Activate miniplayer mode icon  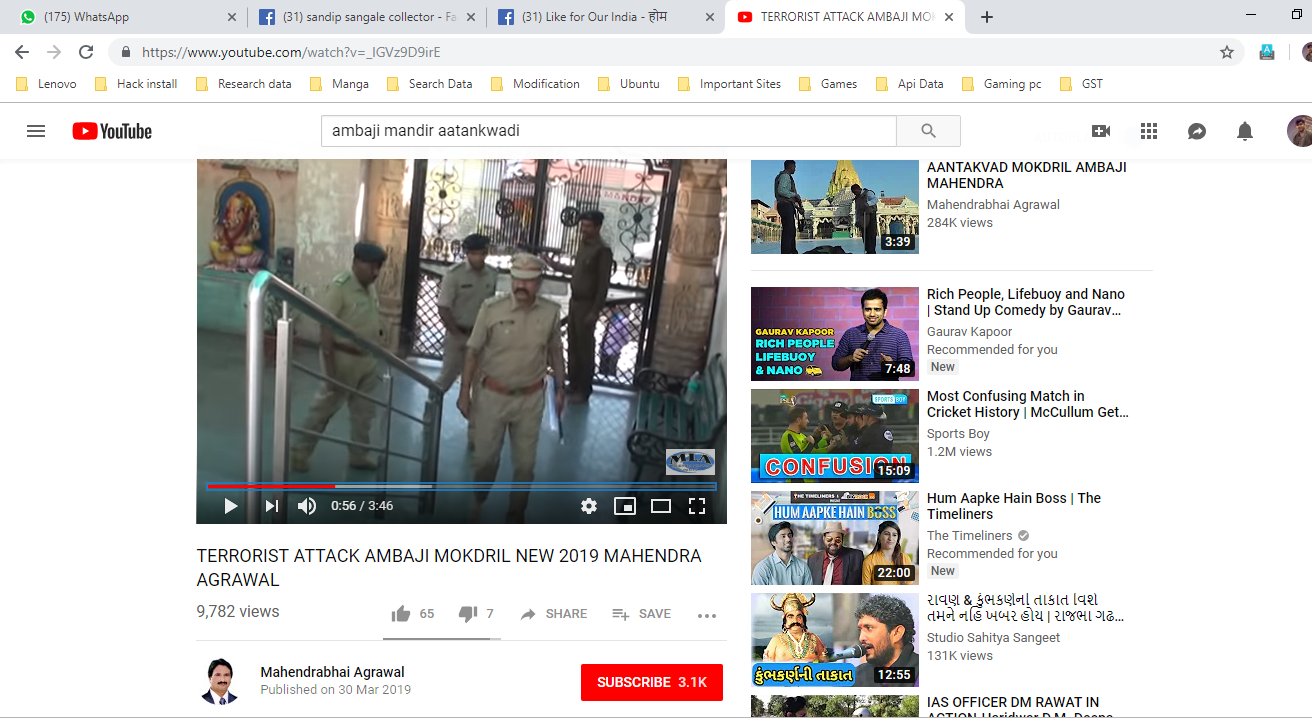(x=625, y=506)
